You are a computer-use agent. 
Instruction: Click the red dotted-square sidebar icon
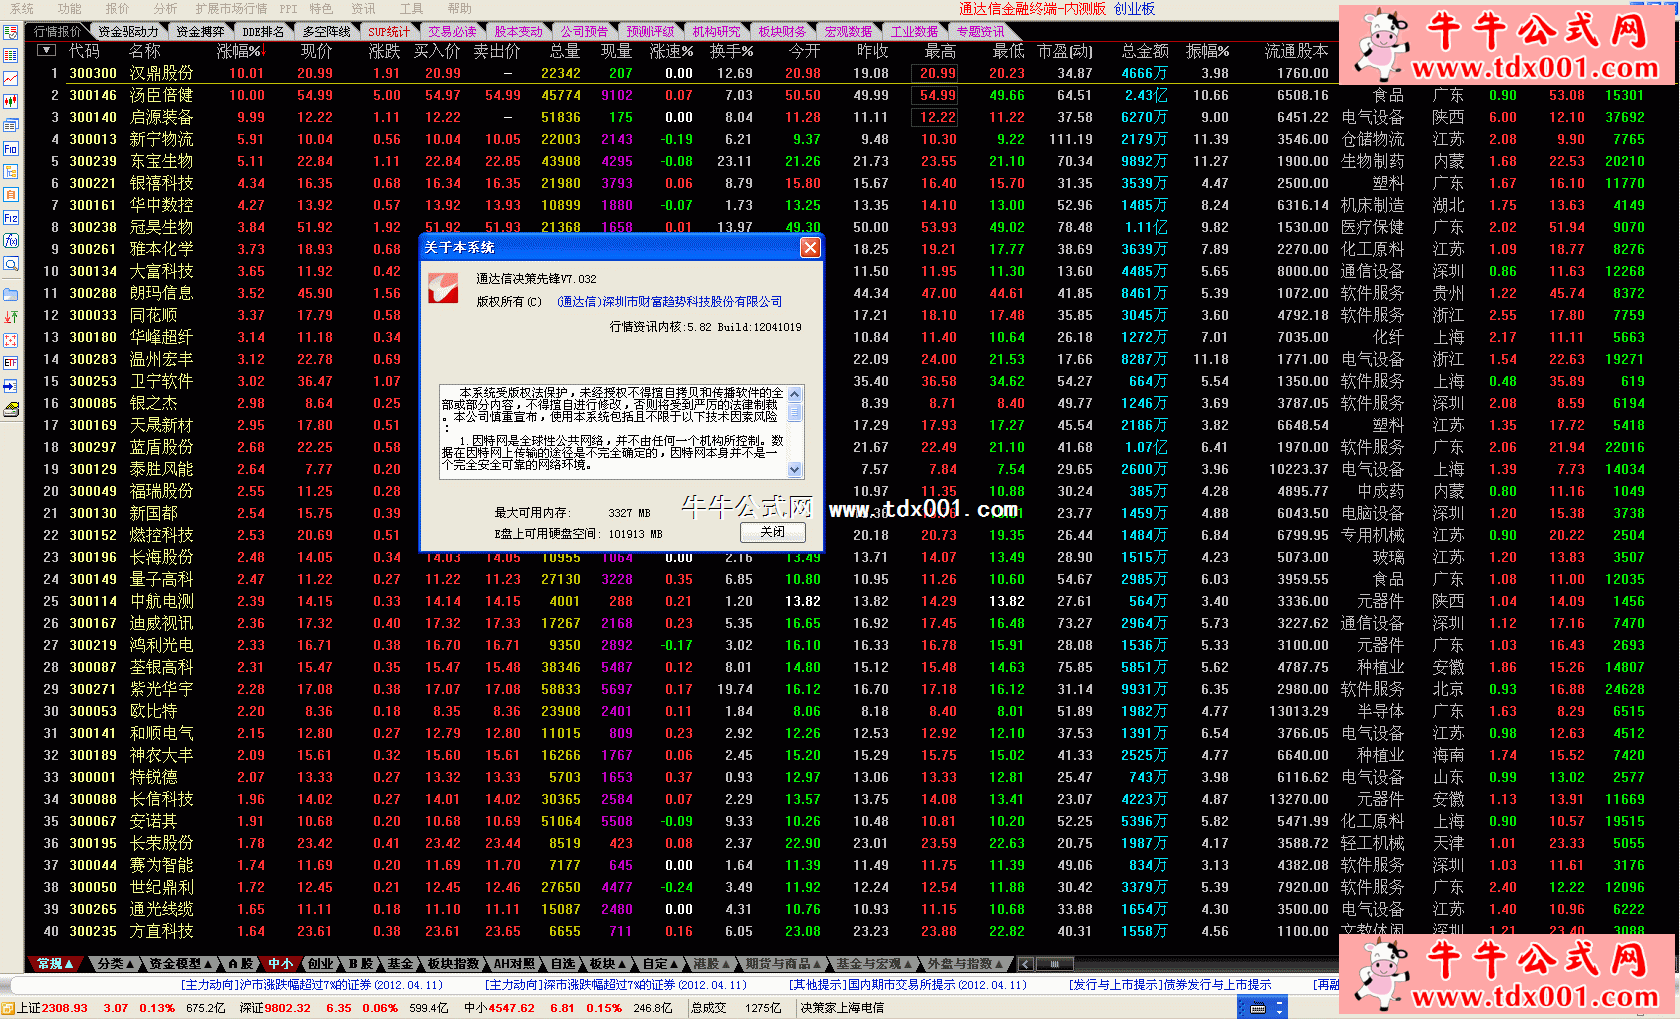11,340
